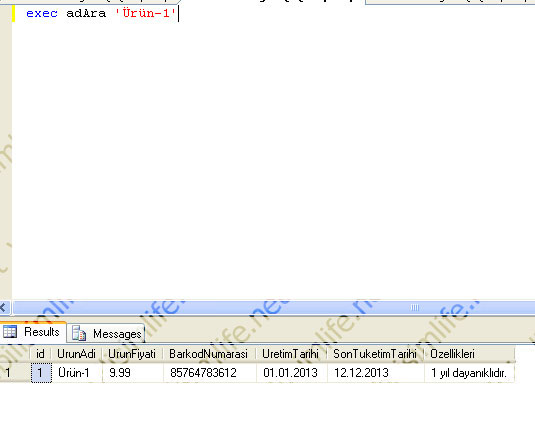Select the UretimTarihi column header
The image size is (535, 425).
(x=291, y=354)
